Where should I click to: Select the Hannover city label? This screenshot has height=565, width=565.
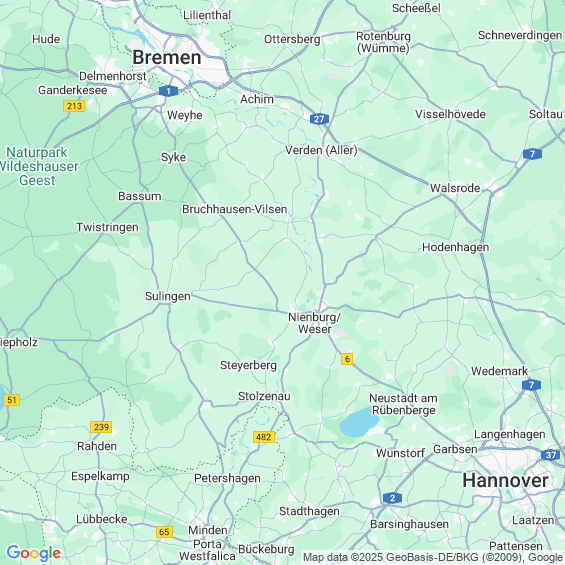click(x=505, y=481)
